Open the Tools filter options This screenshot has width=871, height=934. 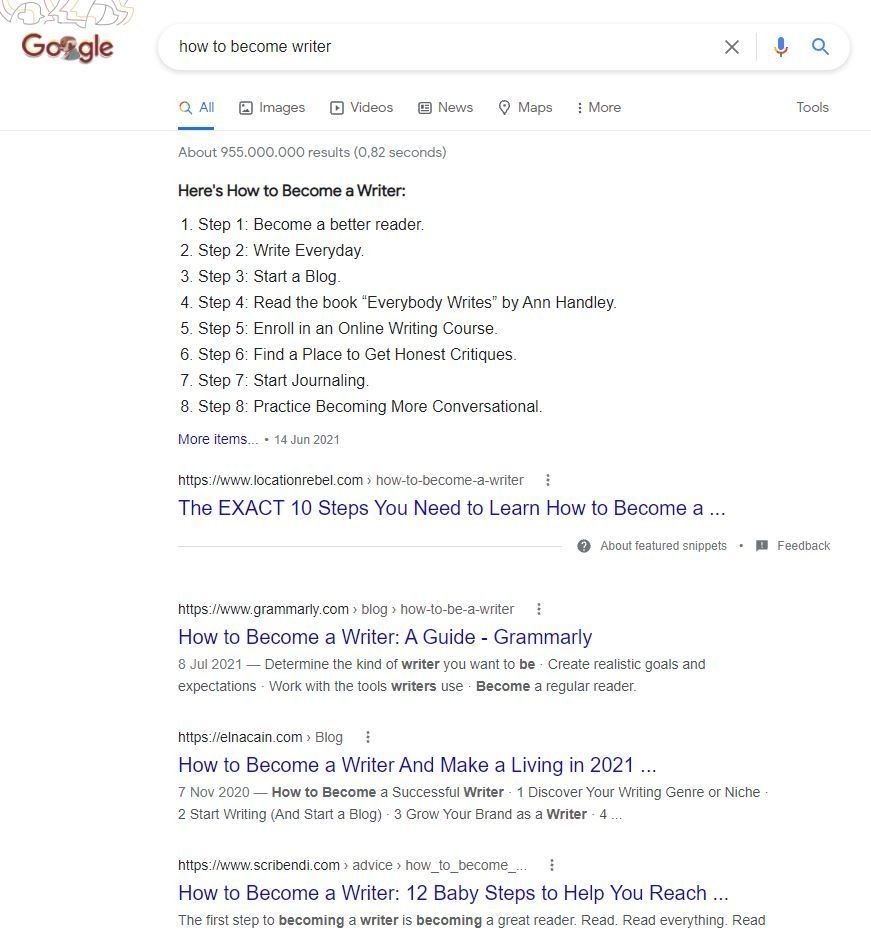tap(813, 107)
